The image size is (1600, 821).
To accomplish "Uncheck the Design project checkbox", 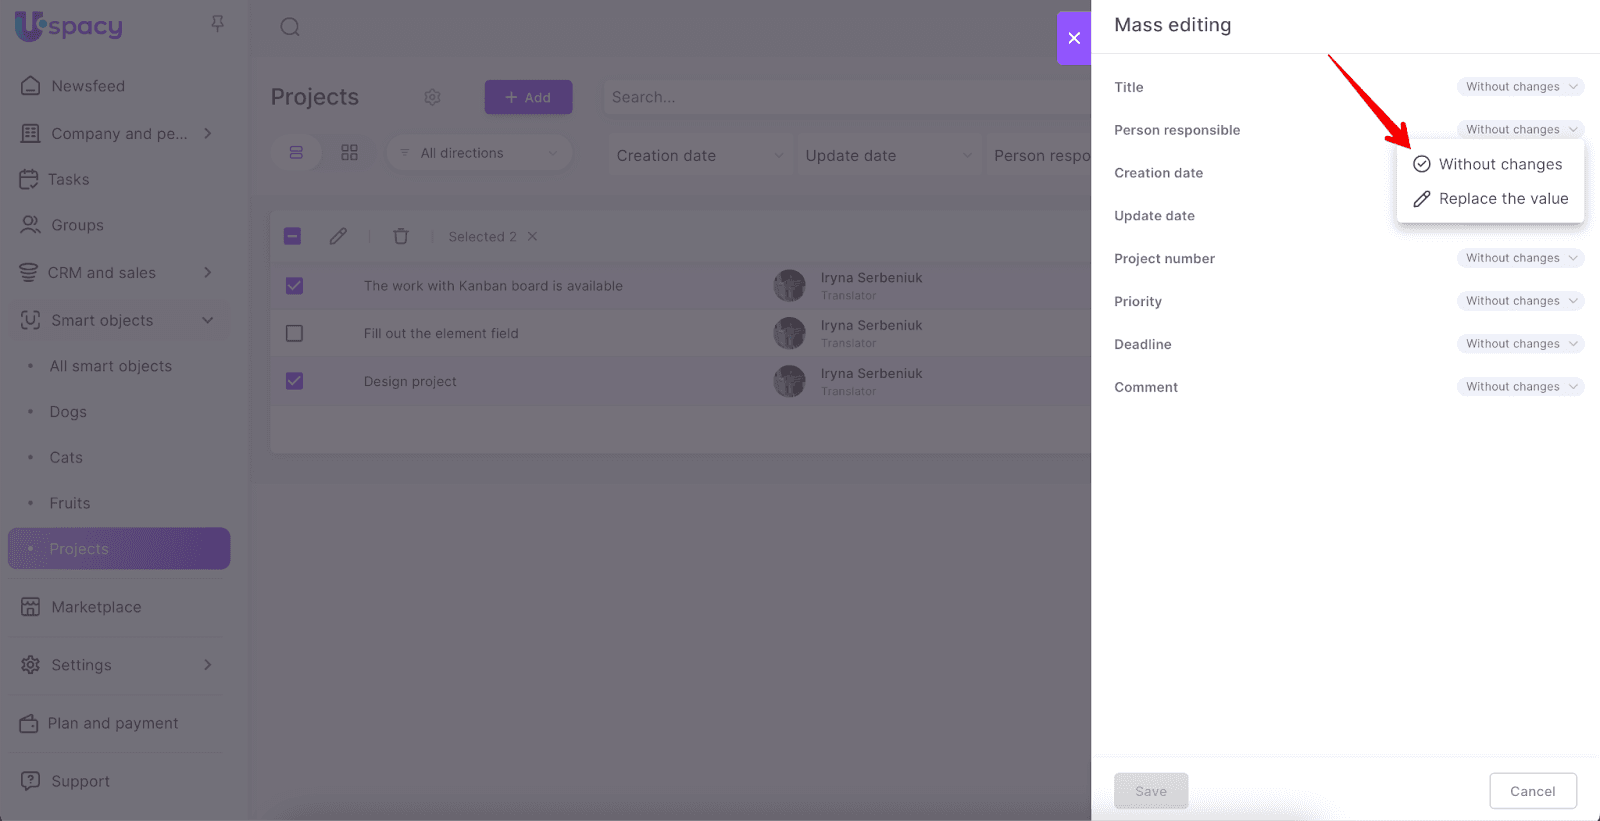I will [x=294, y=381].
